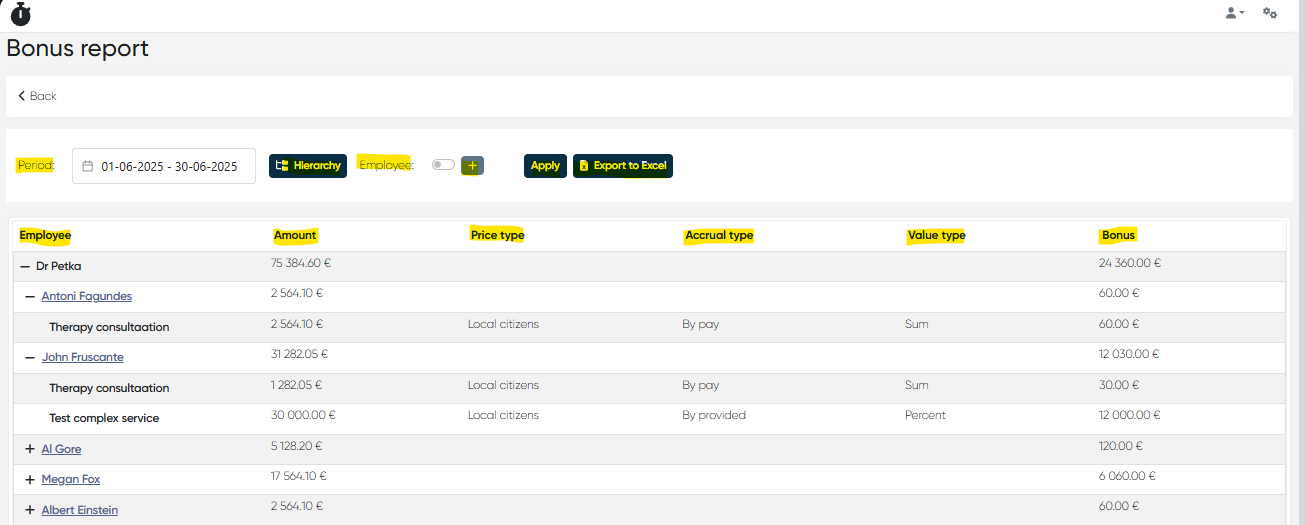The width and height of the screenshot is (1305, 525).
Task: Collapse the Antoni Fagundes row
Action: click(x=31, y=297)
